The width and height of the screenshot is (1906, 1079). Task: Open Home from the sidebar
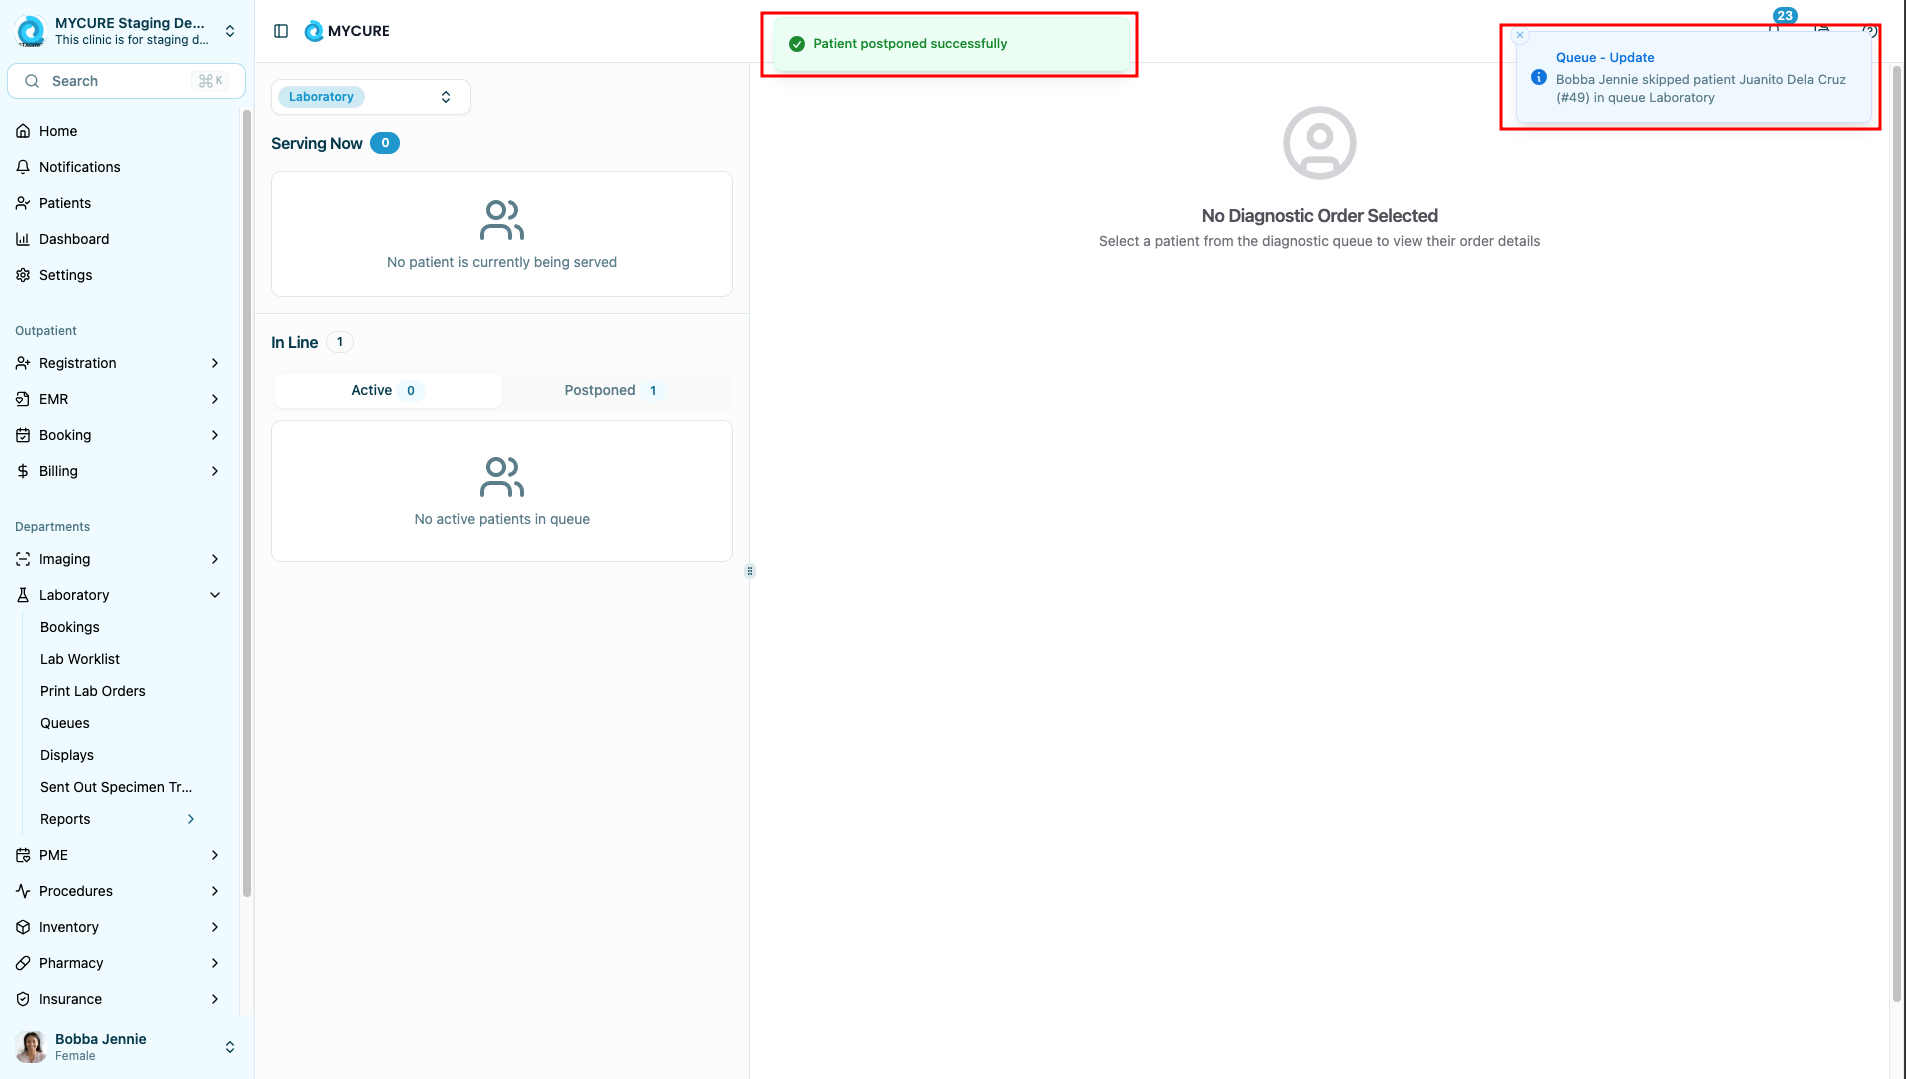58,131
